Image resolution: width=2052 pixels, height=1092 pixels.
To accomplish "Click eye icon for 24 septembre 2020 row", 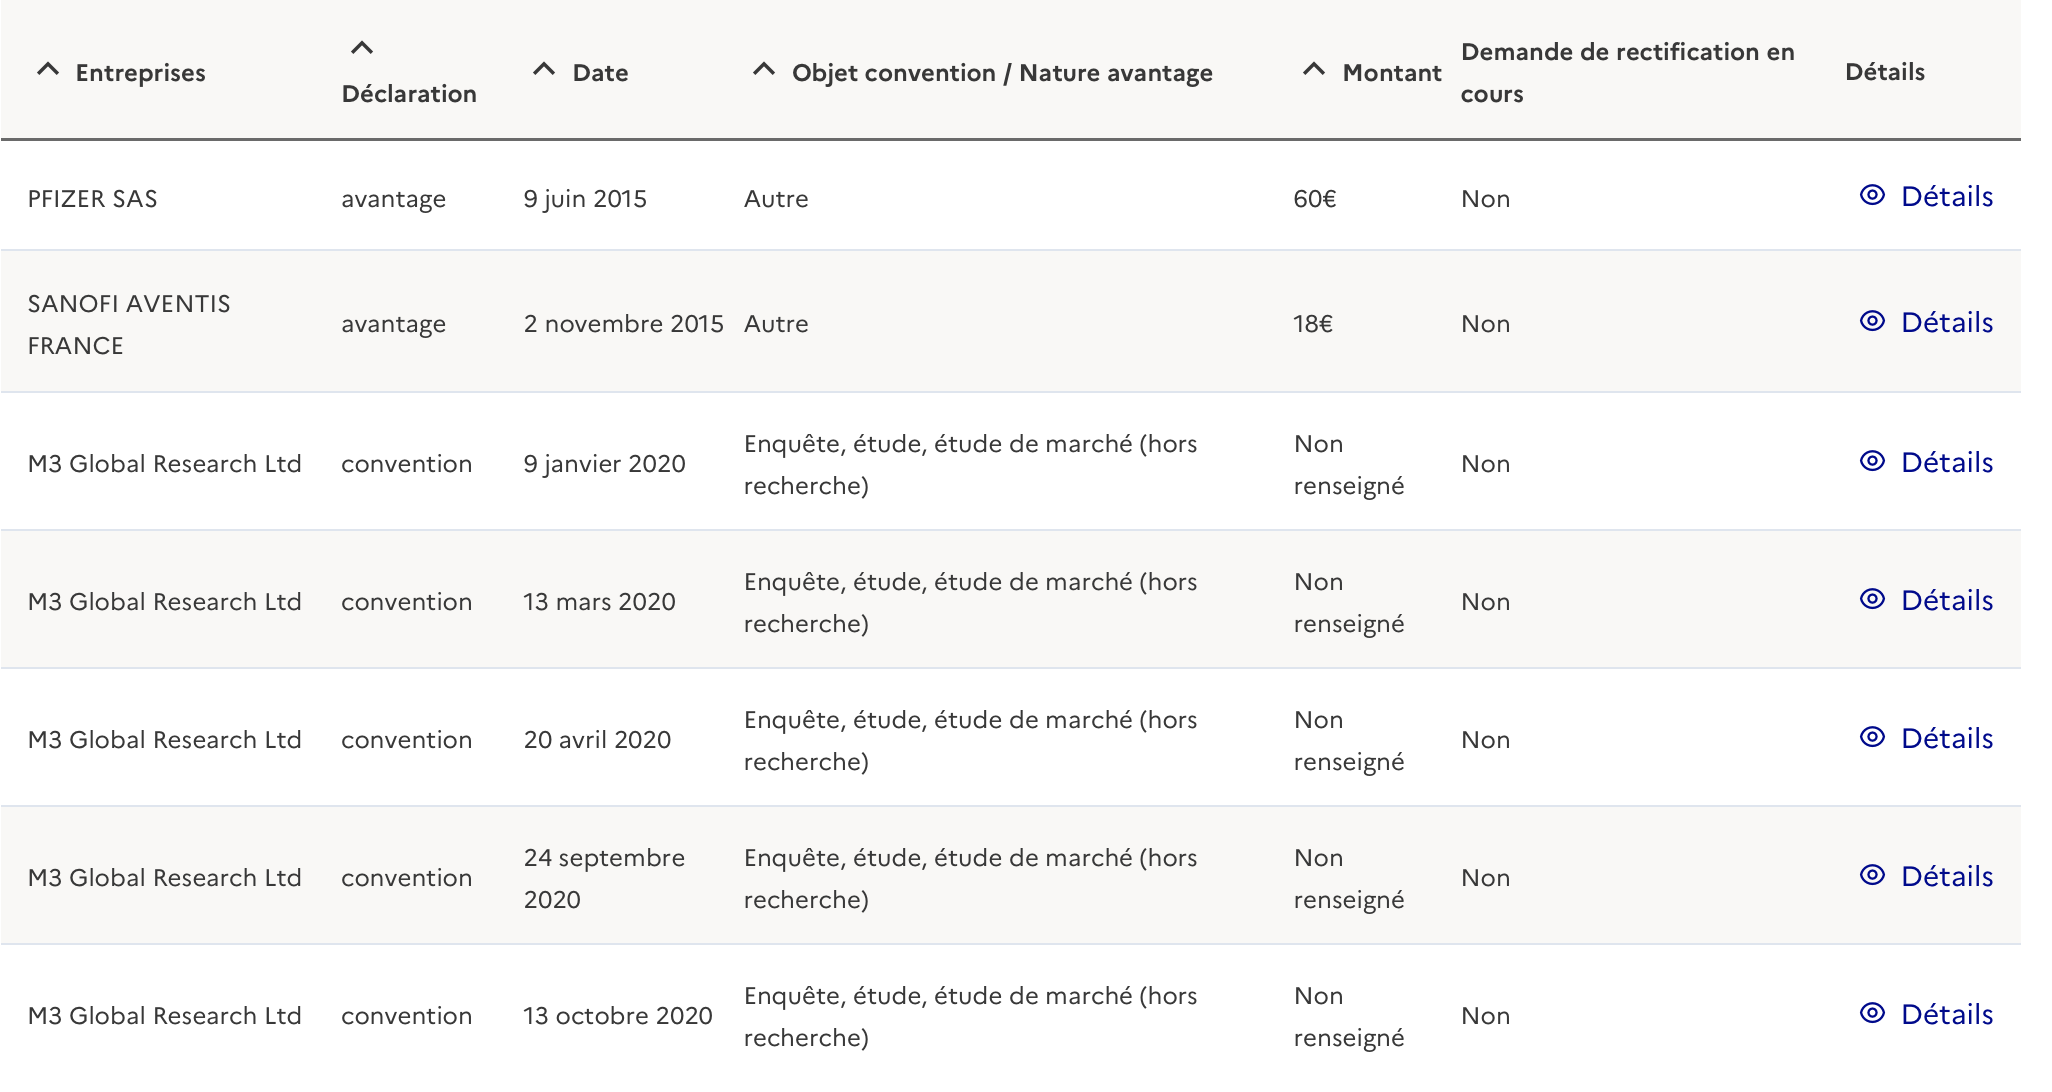I will pos(1872,875).
